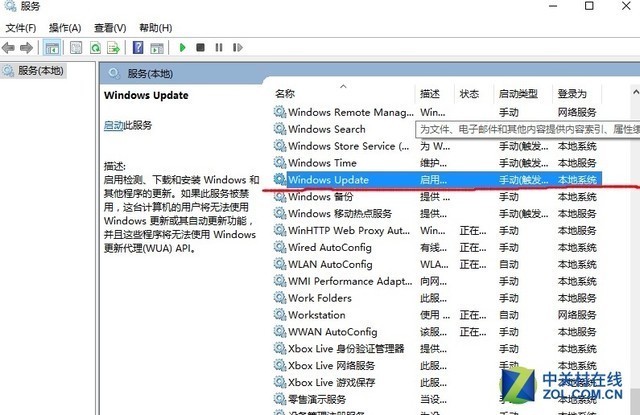640x415 pixels.
Task: Open the 查看(V) menu
Action: (110, 28)
